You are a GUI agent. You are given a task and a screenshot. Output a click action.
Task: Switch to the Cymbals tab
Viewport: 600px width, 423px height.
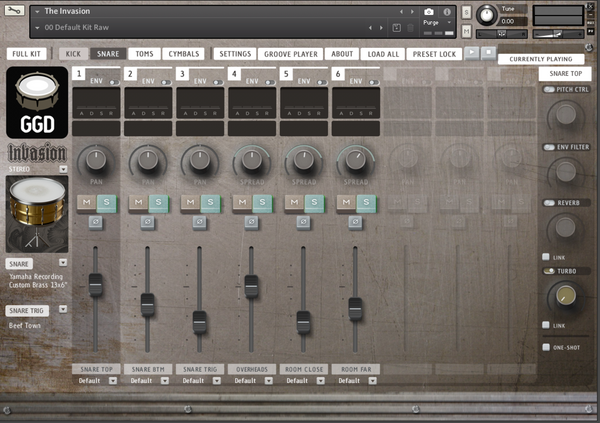(x=184, y=54)
